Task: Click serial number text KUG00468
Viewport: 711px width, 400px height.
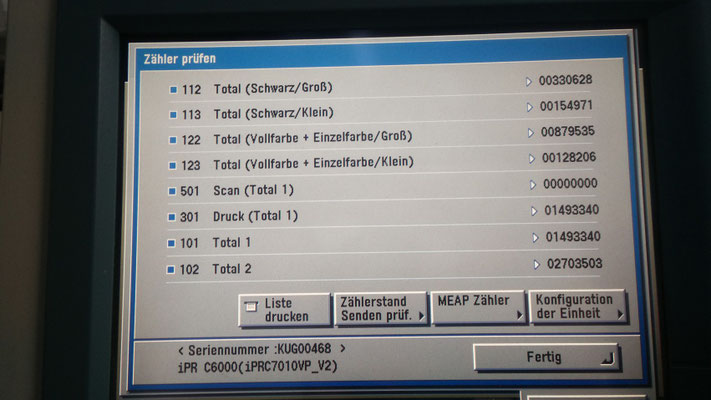Action: click(x=304, y=349)
